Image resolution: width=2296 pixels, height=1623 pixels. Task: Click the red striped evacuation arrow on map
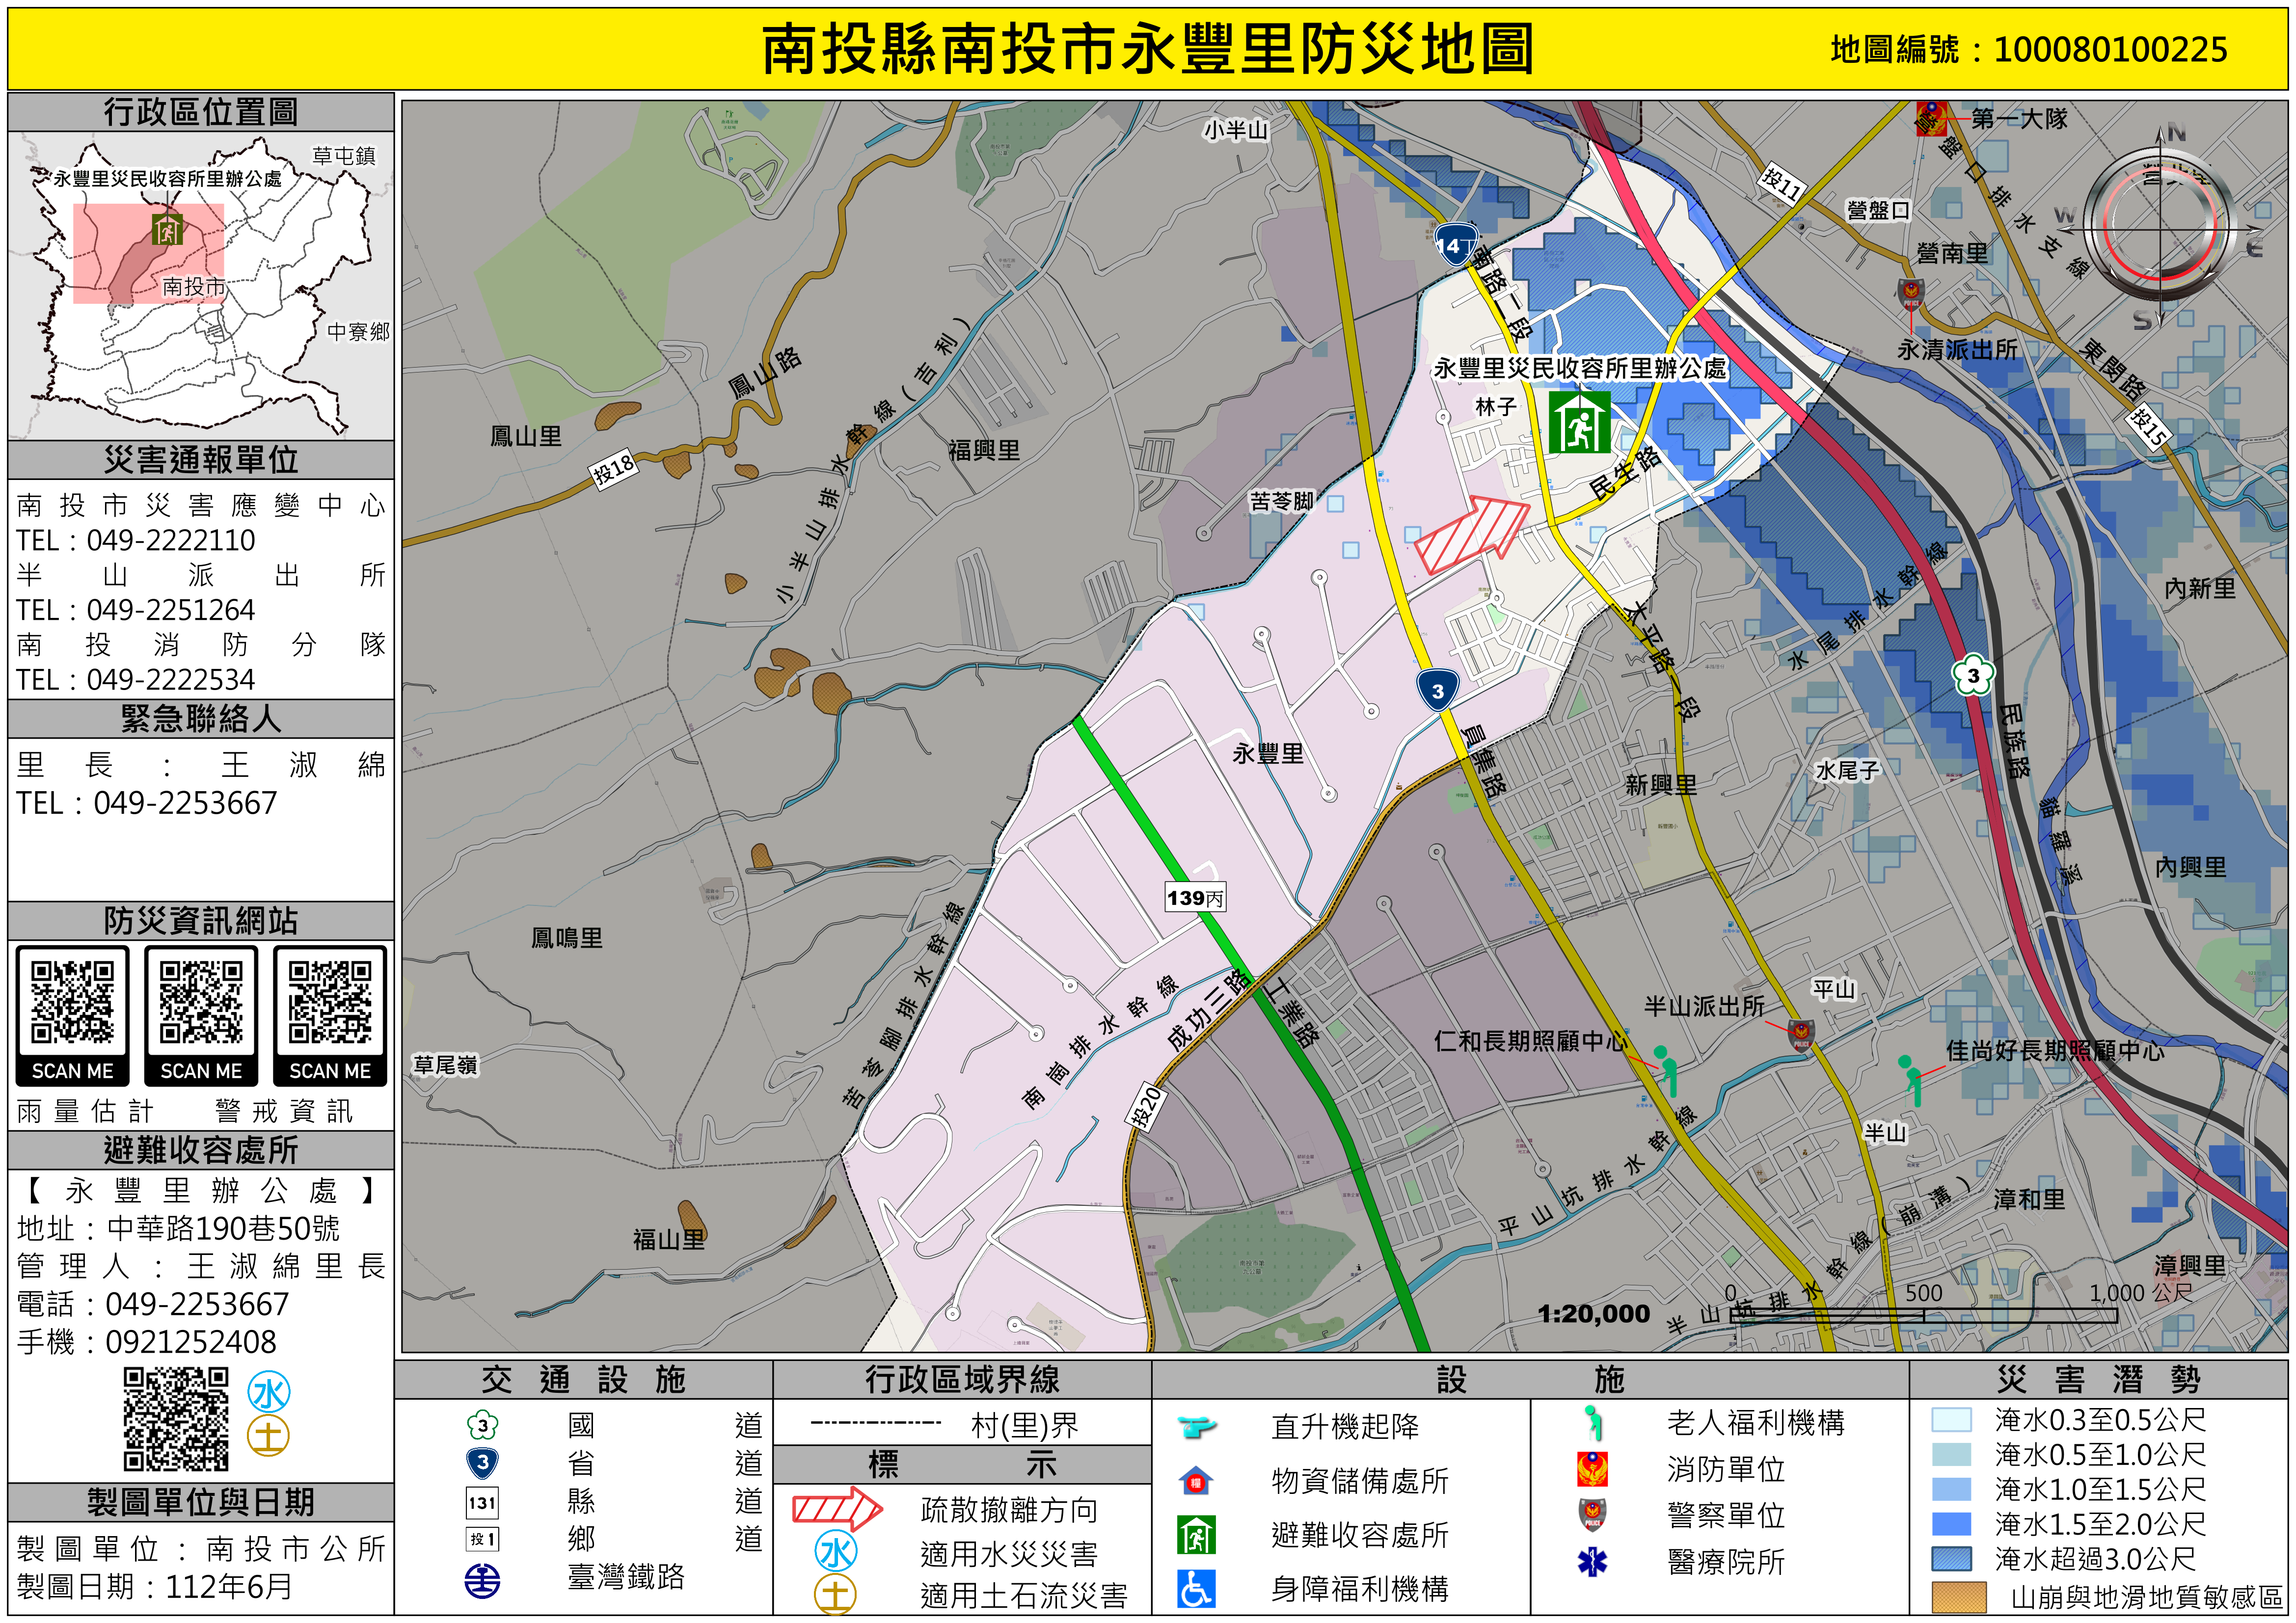[1473, 534]
